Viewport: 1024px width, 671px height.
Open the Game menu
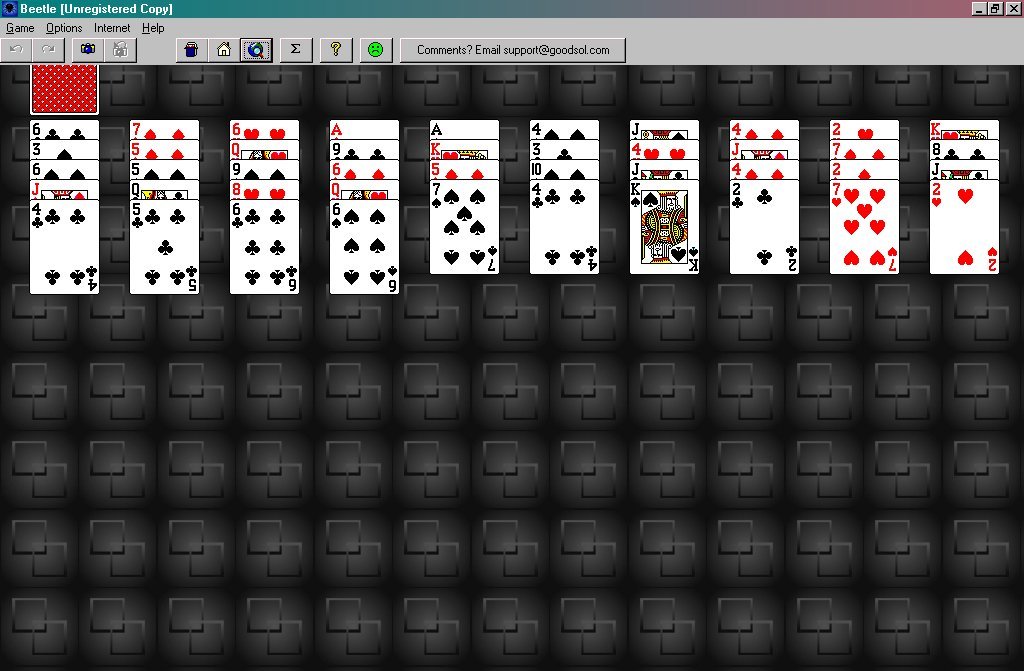20,28
